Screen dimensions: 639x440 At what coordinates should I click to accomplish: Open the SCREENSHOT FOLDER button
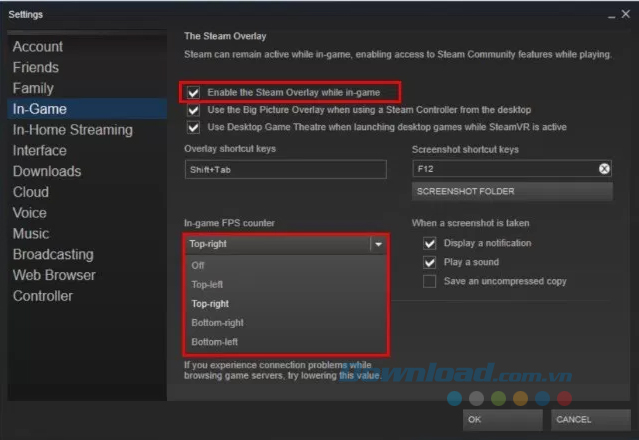pos(512,191)
